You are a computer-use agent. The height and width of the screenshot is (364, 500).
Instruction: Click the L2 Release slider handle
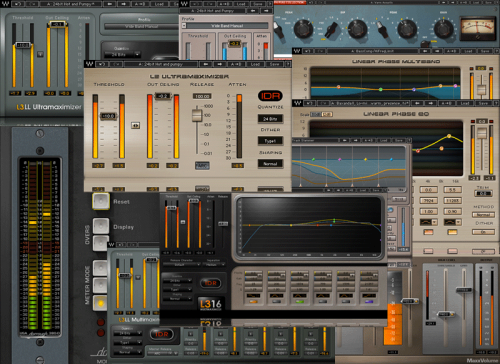click(197, 115)
